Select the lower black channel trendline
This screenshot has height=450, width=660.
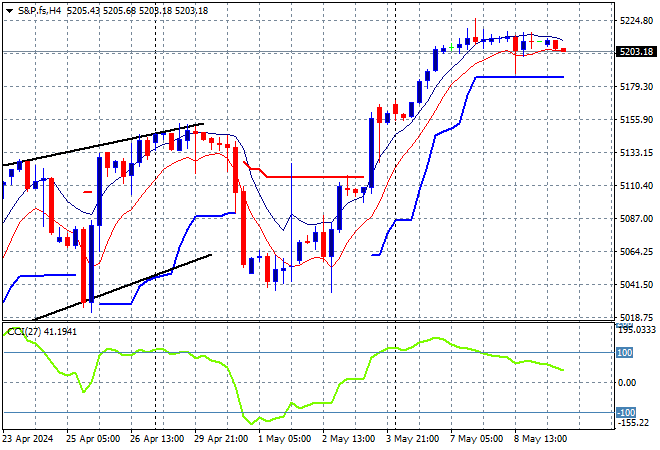point(122,287)
